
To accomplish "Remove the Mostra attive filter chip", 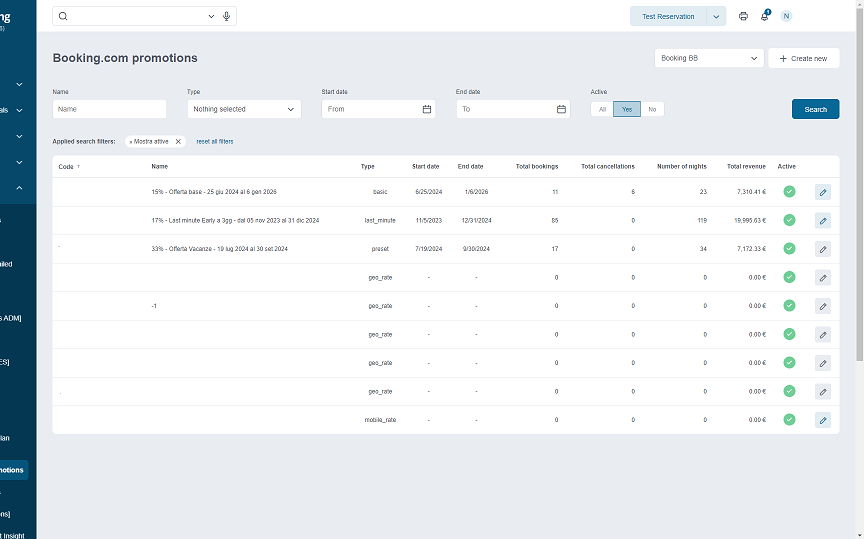I will click(178, 142).
